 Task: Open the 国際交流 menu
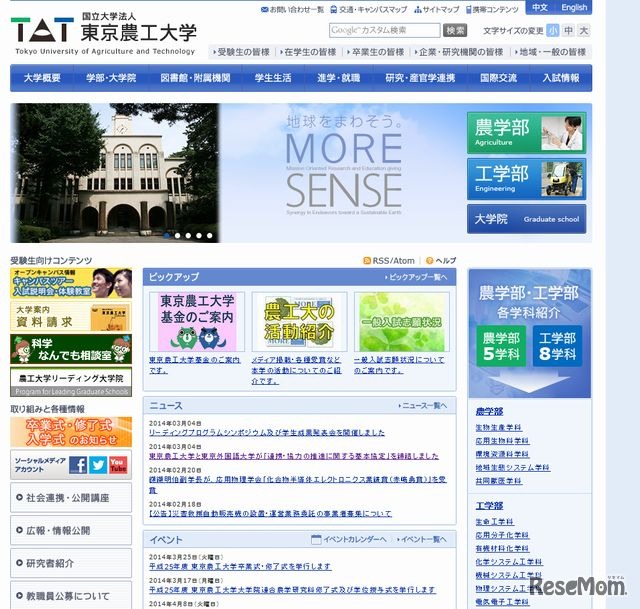498,78
